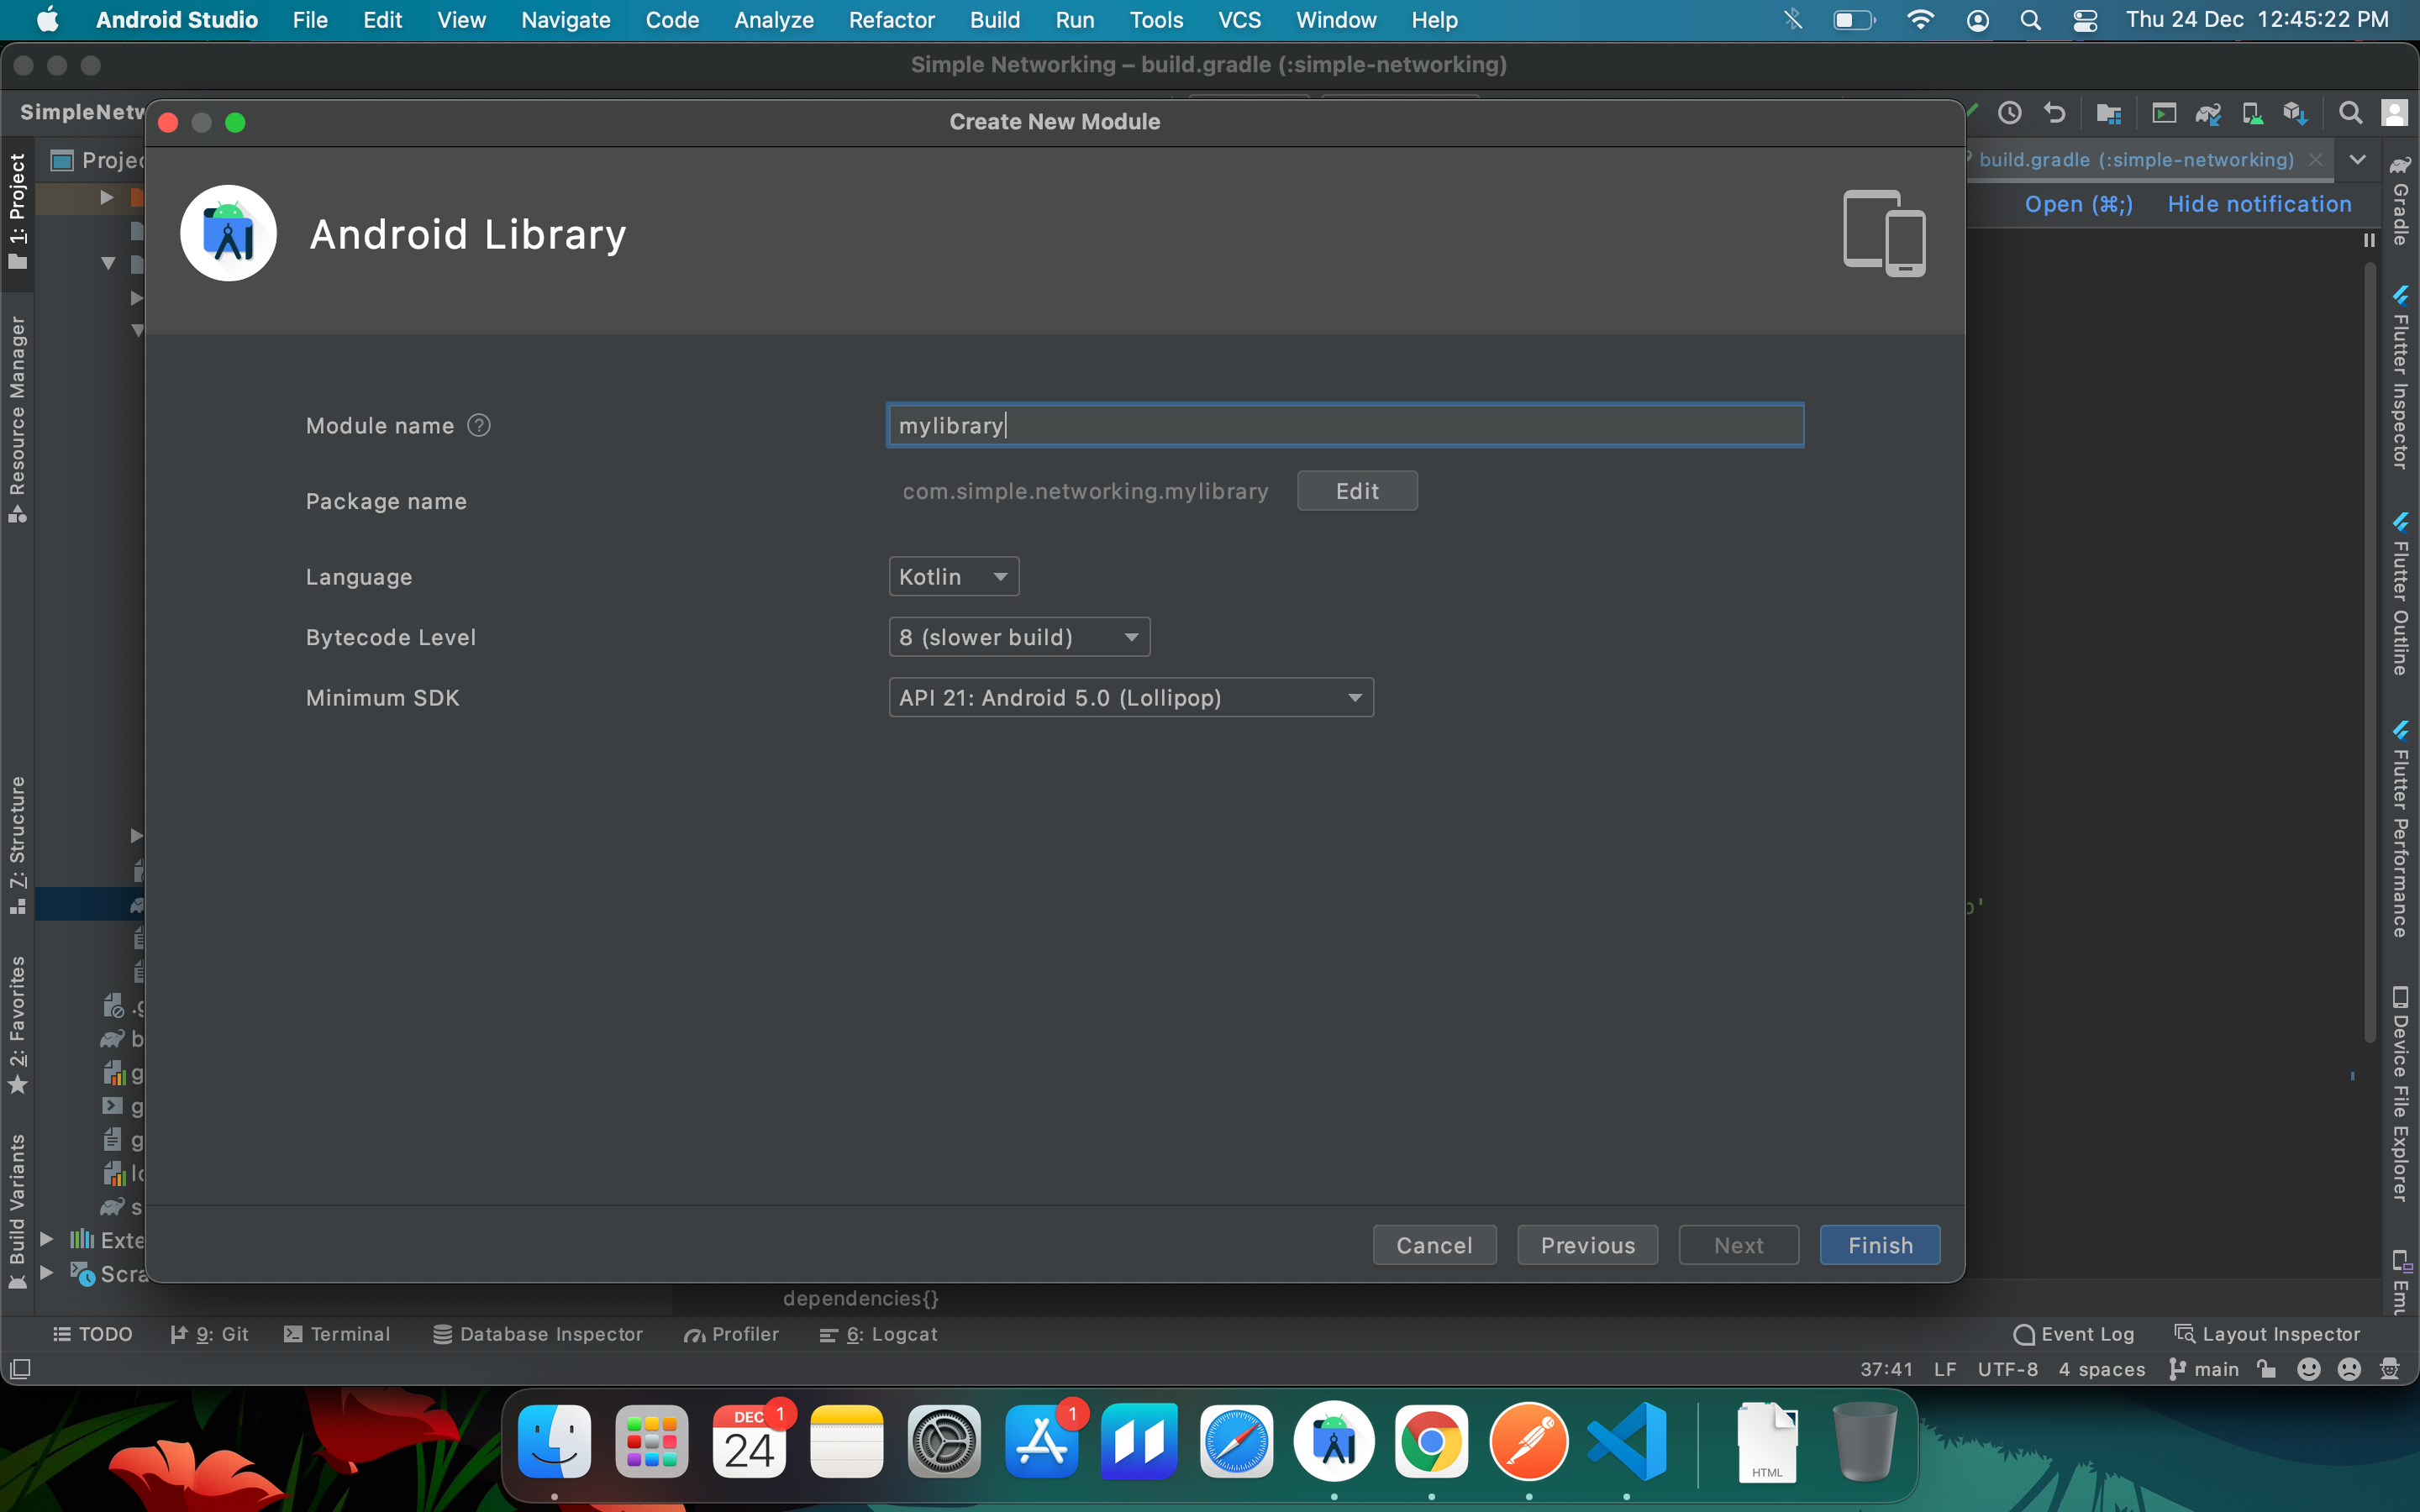
Task: Expand the editor tabs list chevron
Action: pyautogui.click(x=2357, y=160)
